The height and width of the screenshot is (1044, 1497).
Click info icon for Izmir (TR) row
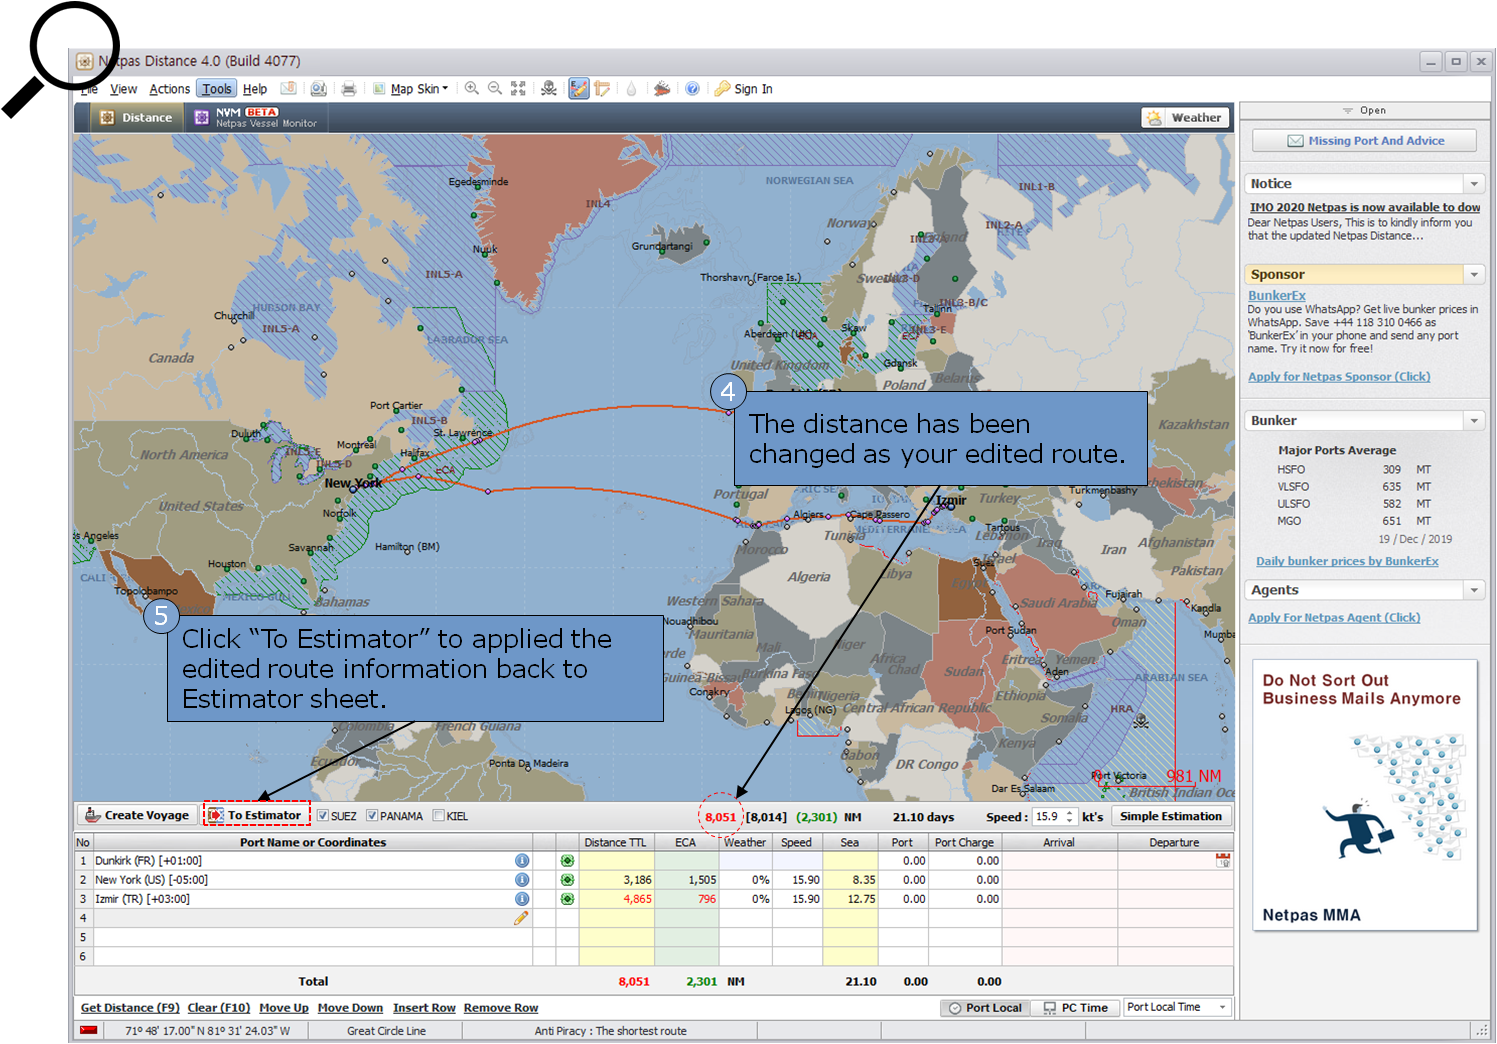click(522, 899)
